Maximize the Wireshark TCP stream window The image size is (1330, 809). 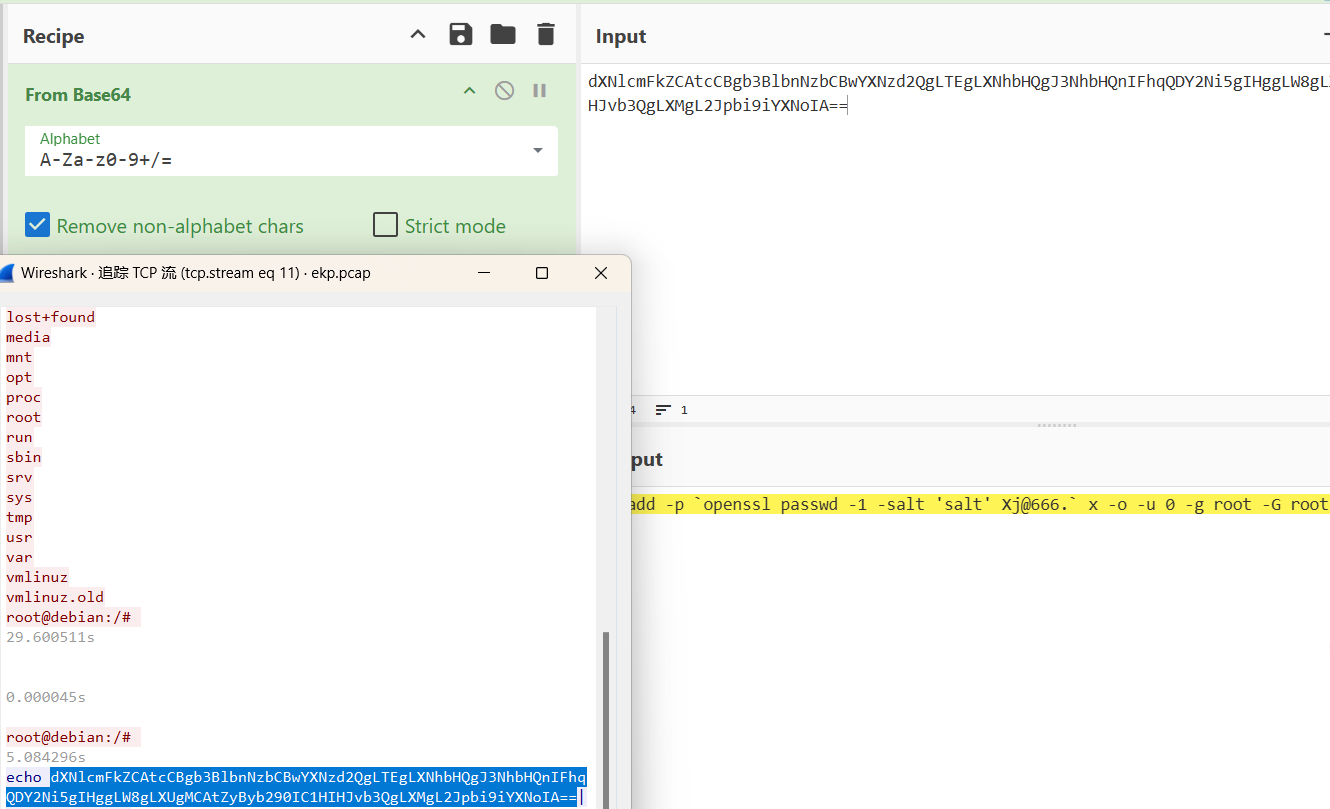click(542, 273)
